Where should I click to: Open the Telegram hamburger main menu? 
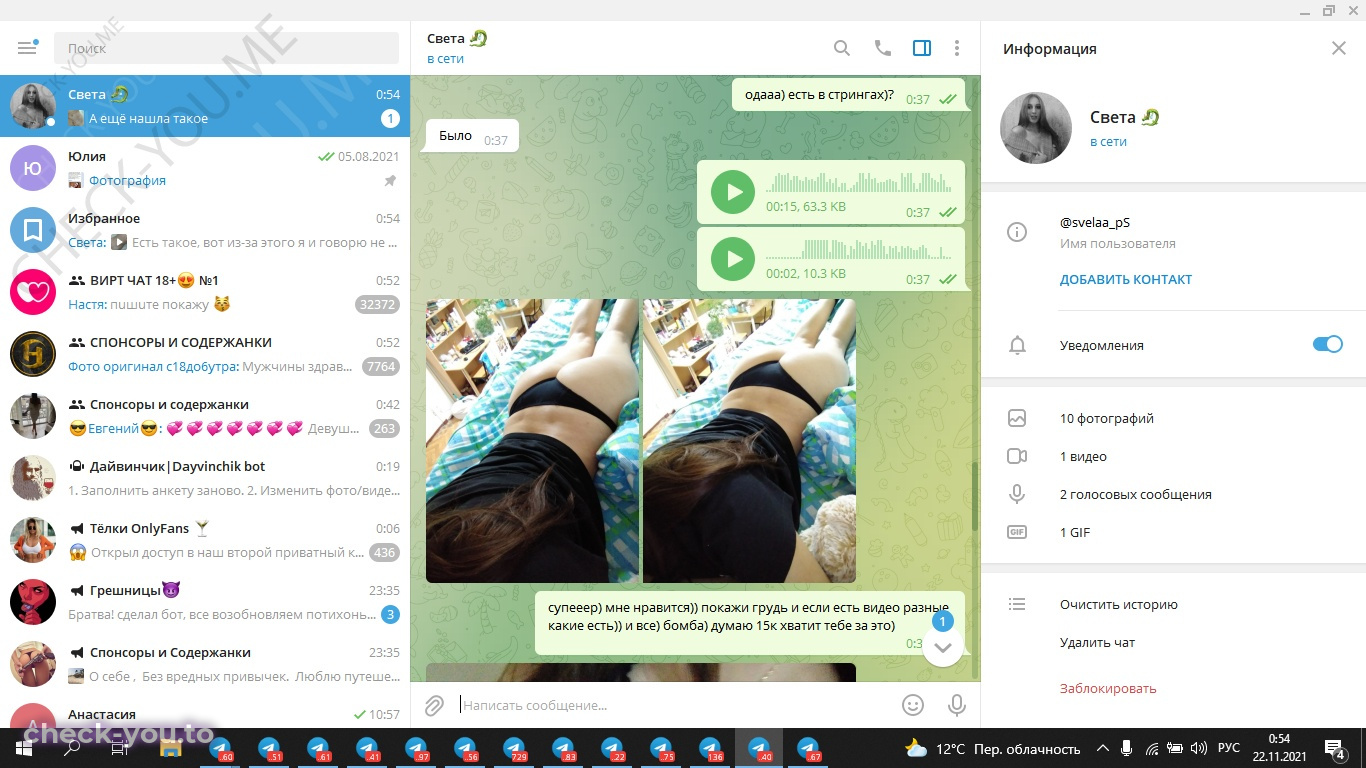(x=27, y=47)
